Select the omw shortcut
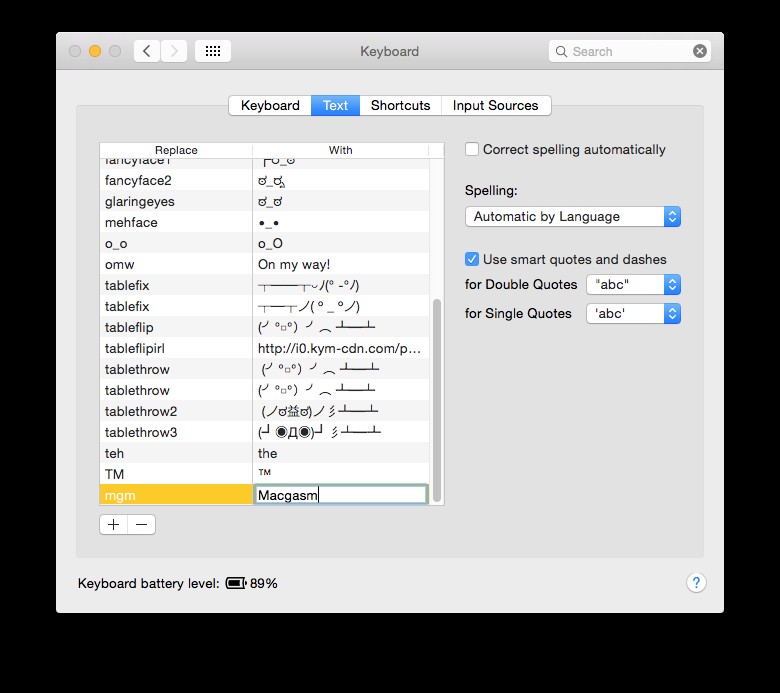This screenshot has width=780, height=693. point(265,264)
